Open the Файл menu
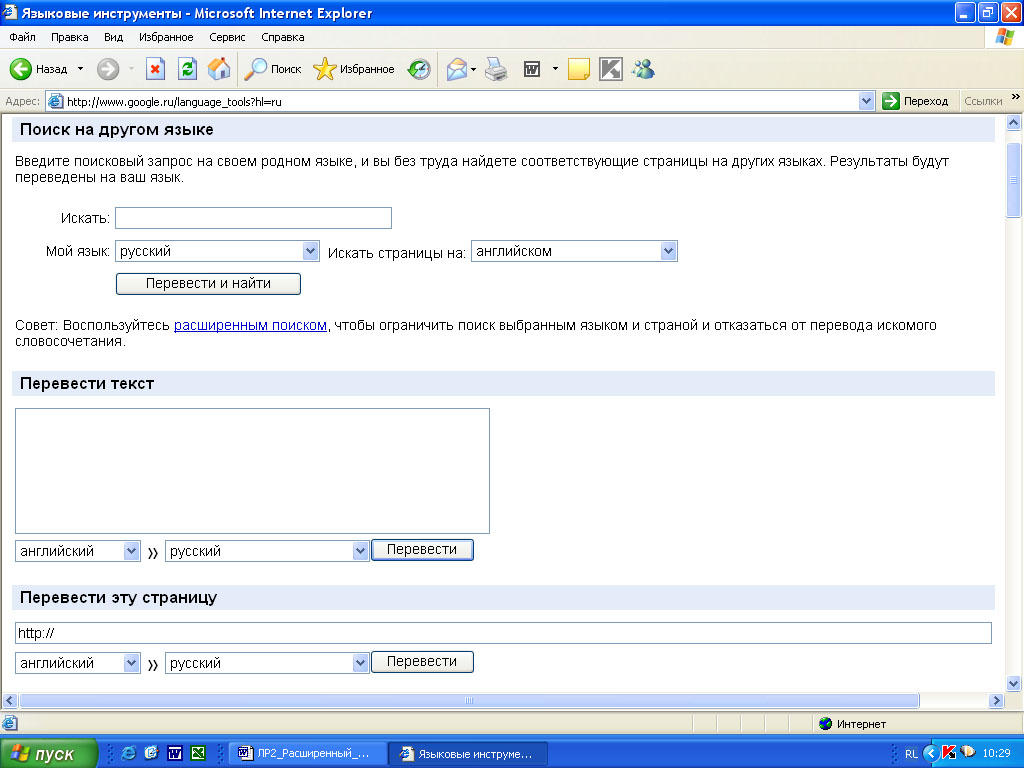This screenshot has height=768, width=1024. 22,37
